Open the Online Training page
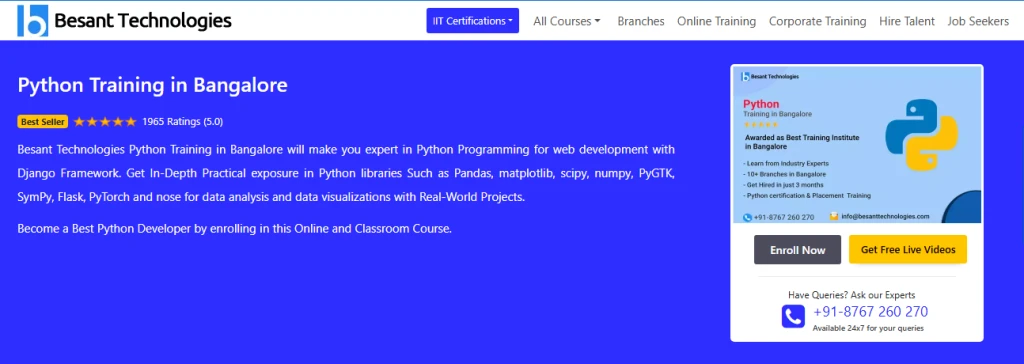The image size is (1024, 364). 716,22
